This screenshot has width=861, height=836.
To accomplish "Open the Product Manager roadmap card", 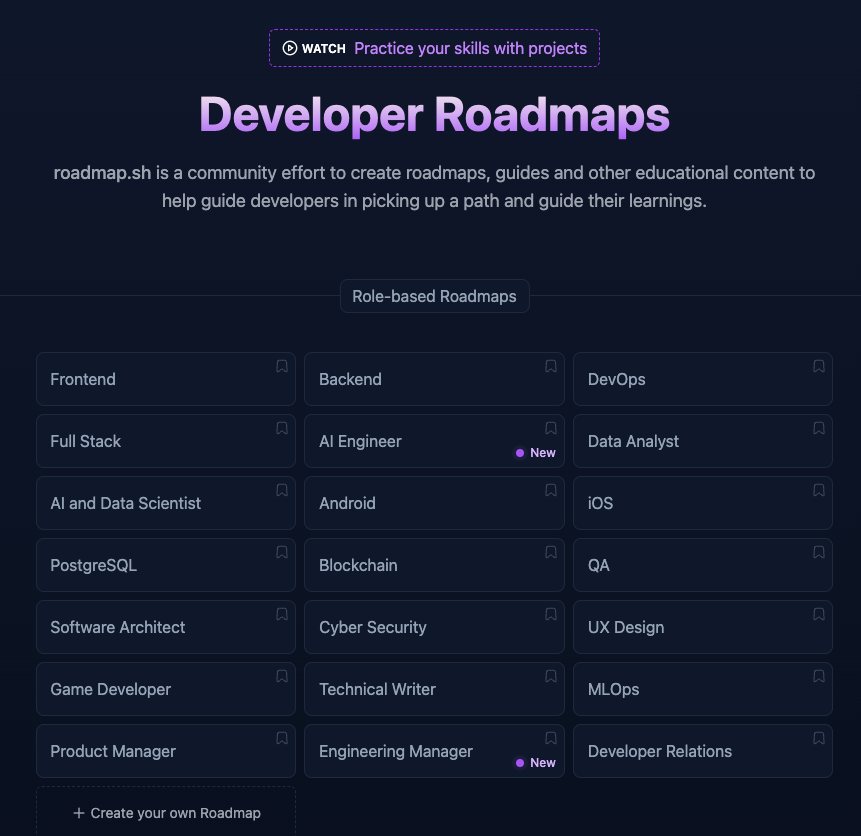I will tap(166, 751).
